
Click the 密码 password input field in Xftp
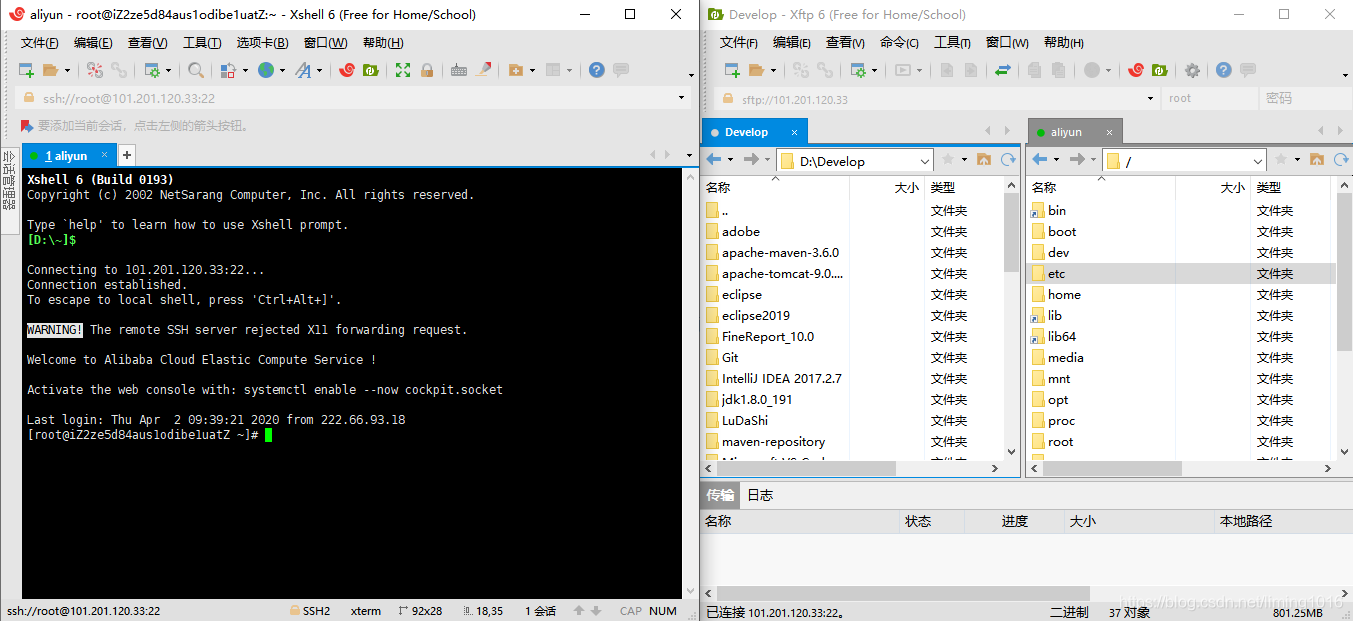coord(1300,99)
